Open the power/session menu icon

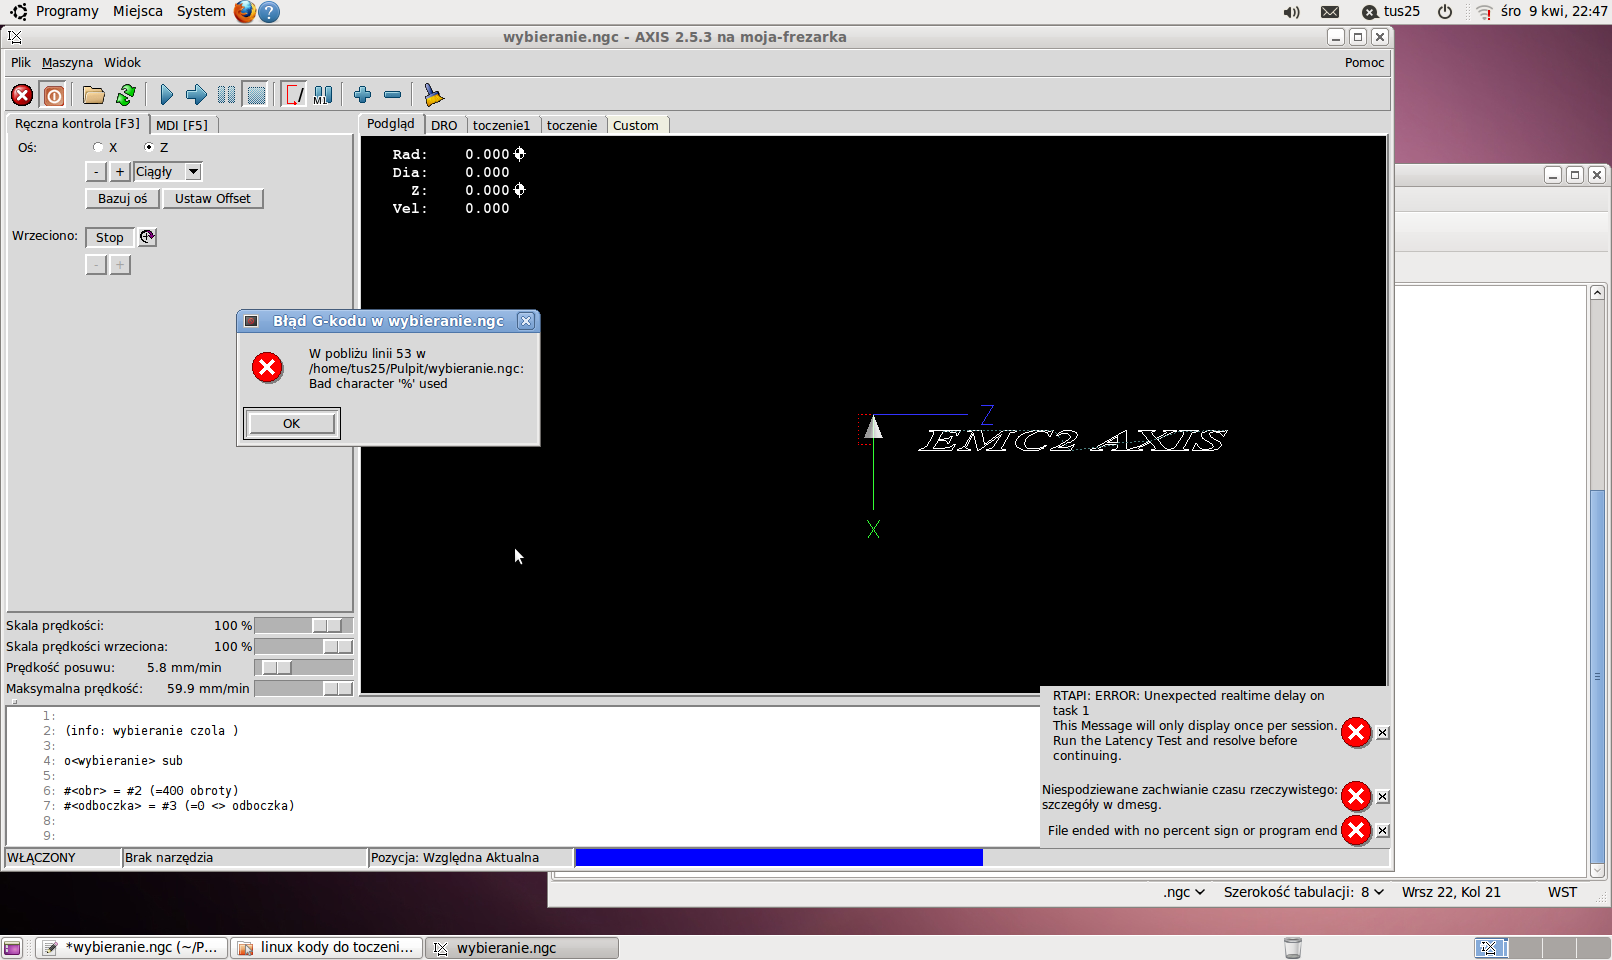click(1445, 12)
